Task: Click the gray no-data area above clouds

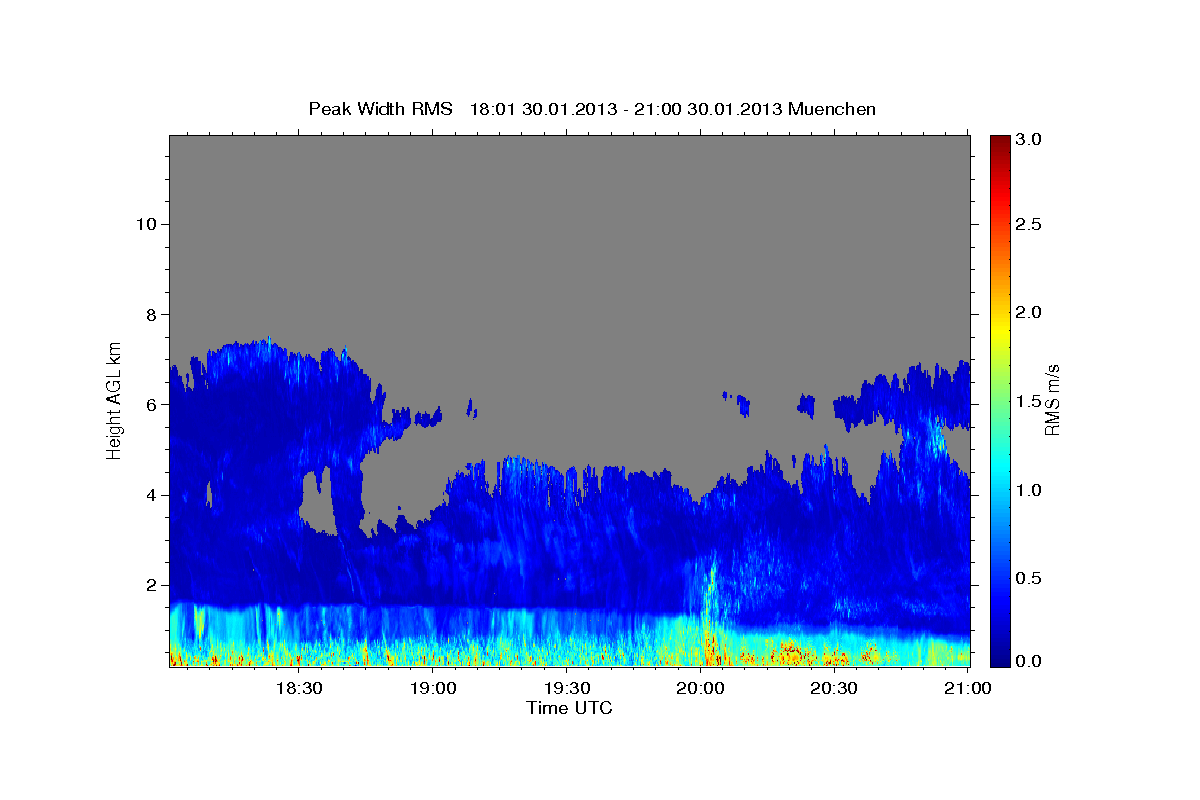Action: tap(570, 240)
